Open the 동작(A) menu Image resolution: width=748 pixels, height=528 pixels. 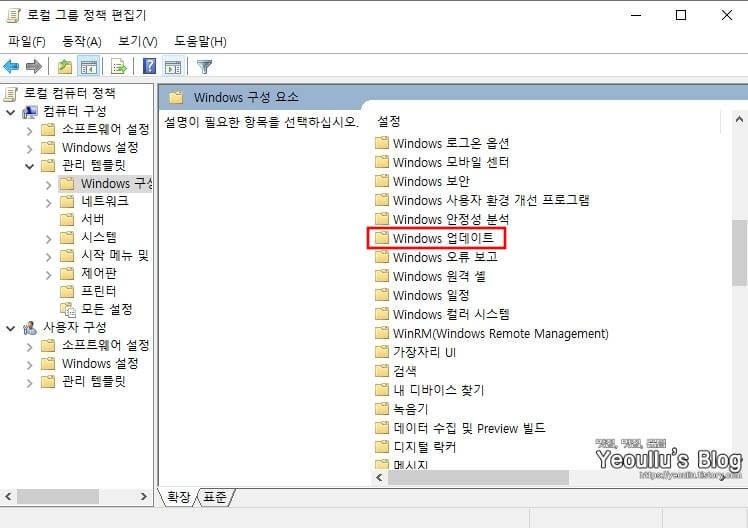pos(82,41)
